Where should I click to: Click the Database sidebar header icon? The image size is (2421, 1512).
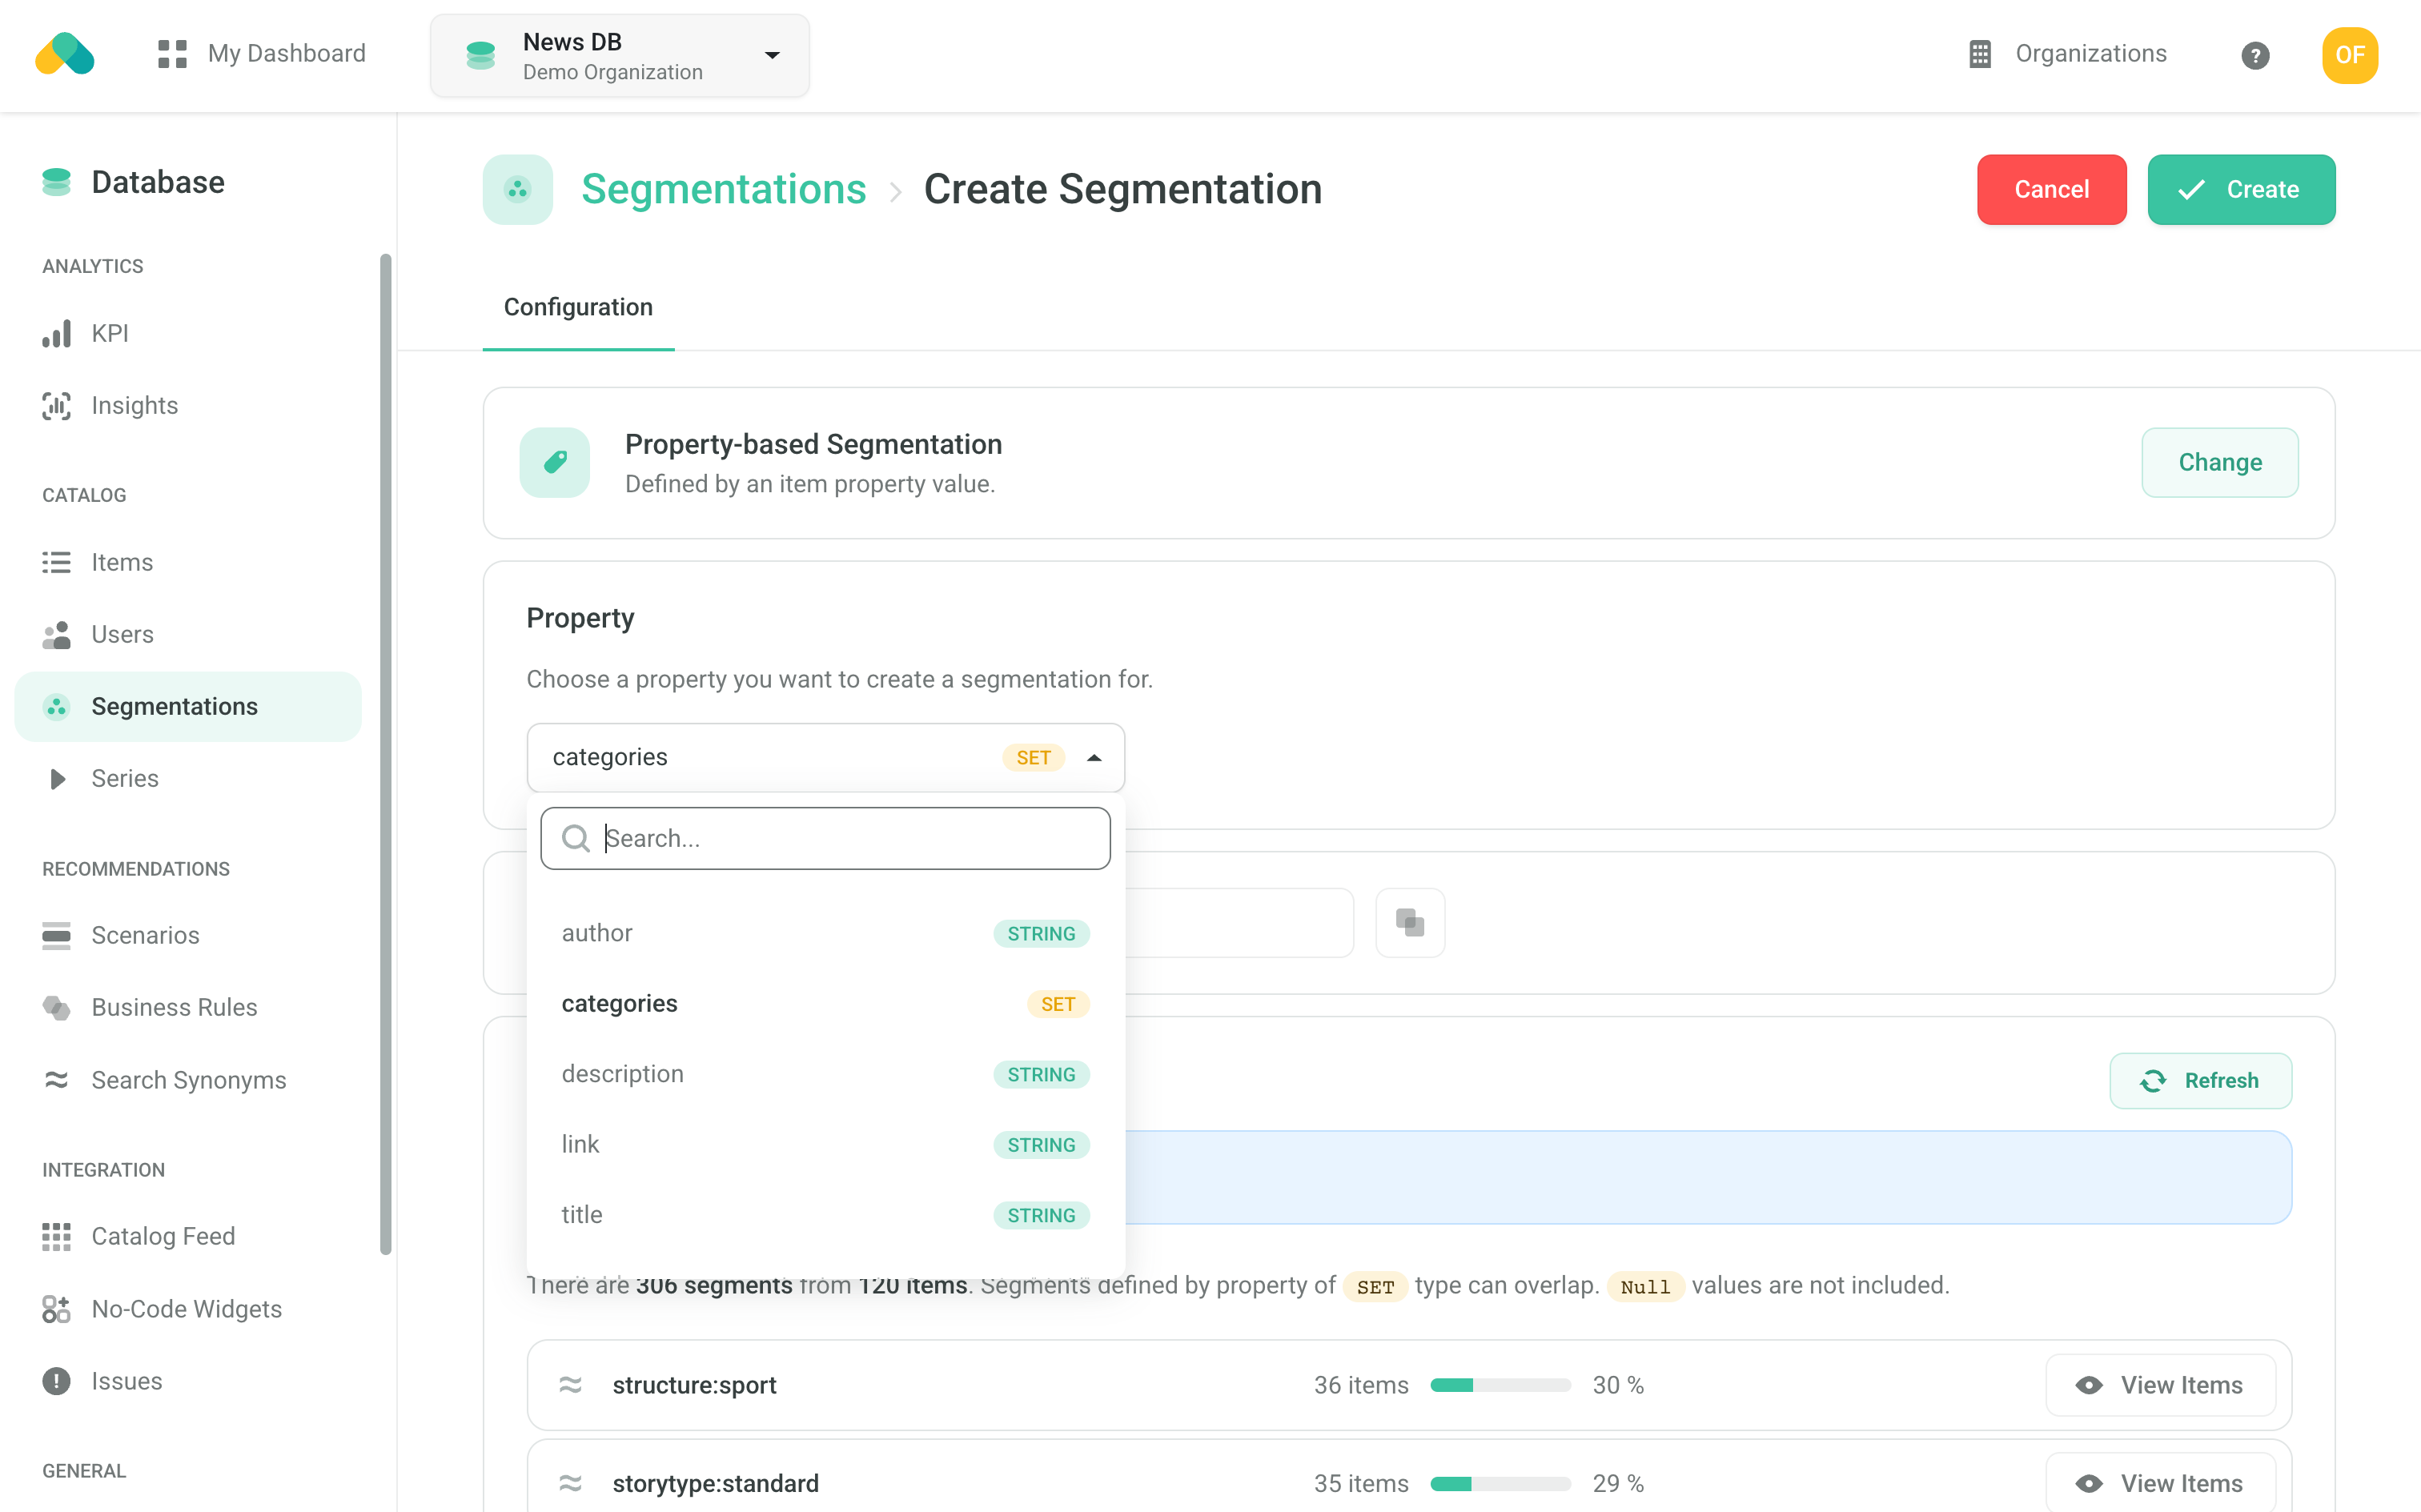[x=57, y=182]
